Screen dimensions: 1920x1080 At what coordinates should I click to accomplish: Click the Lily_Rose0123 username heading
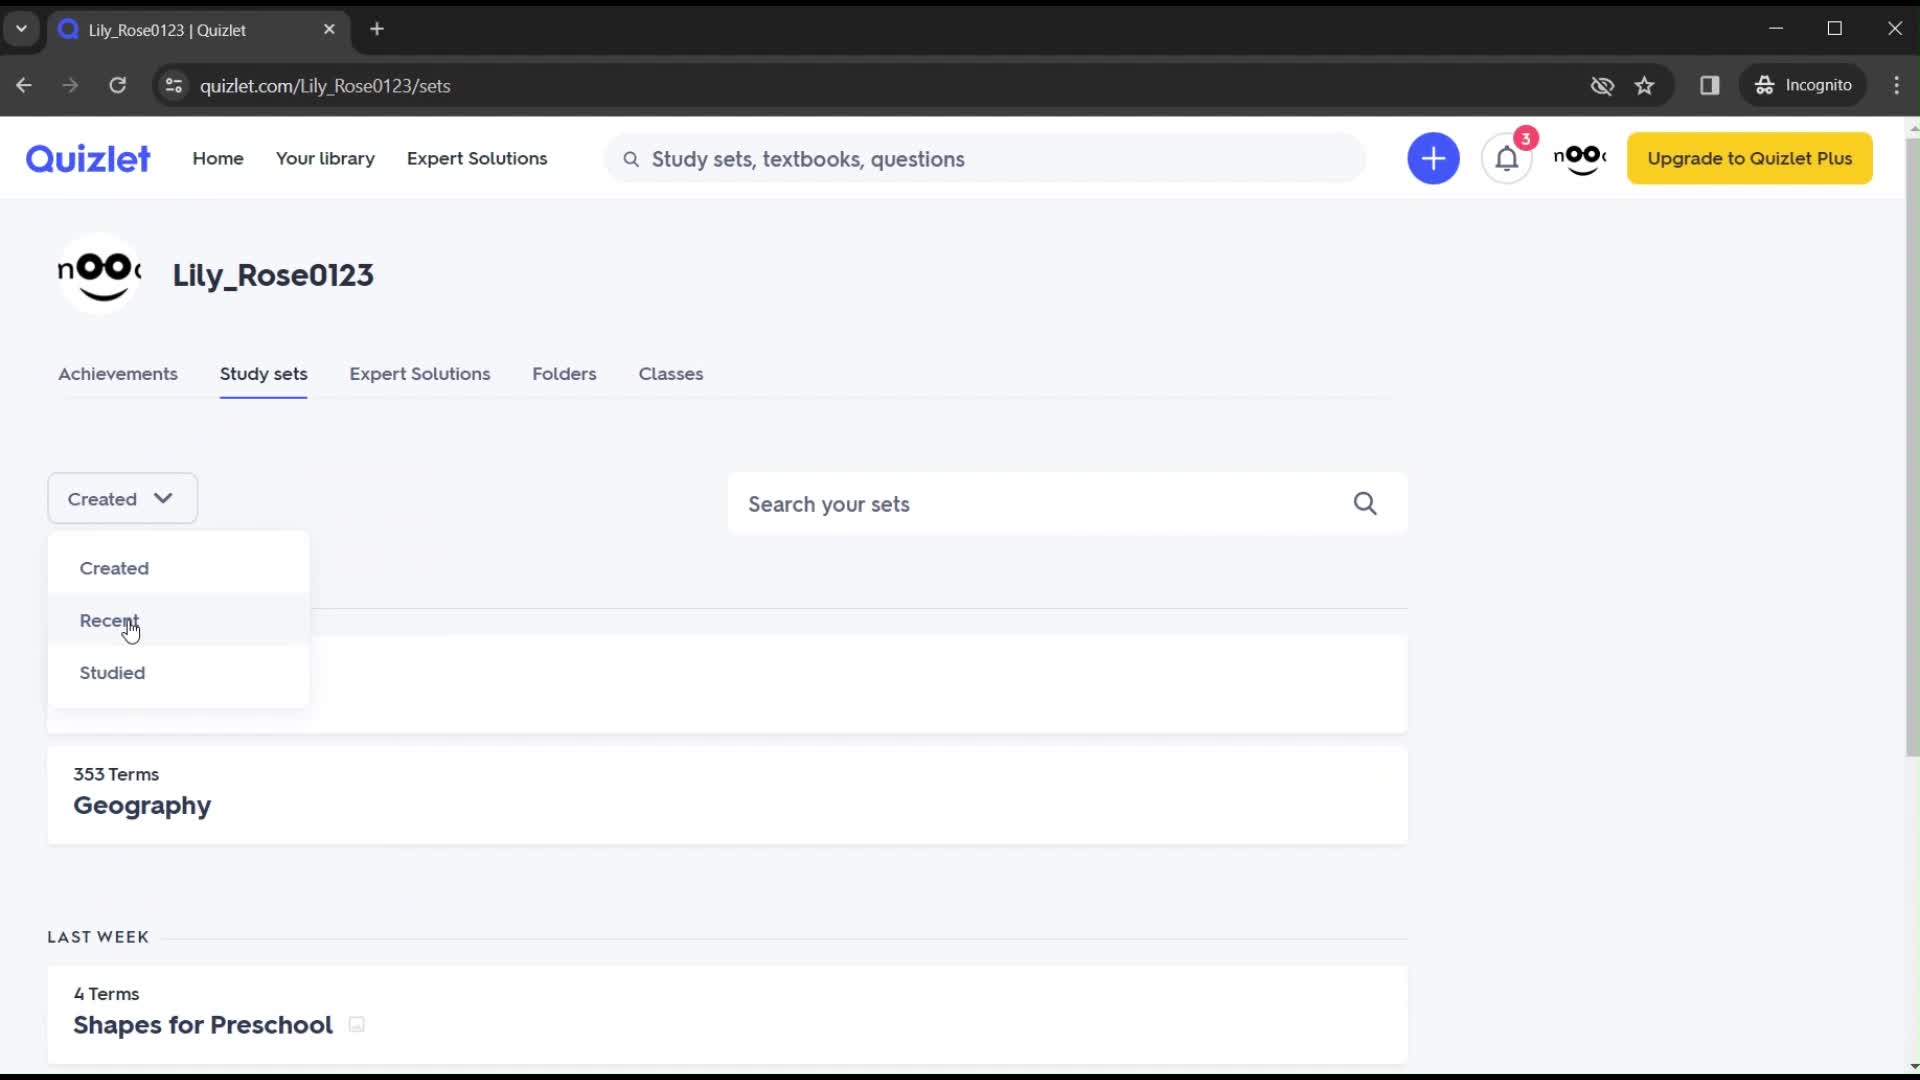point(273,275)
